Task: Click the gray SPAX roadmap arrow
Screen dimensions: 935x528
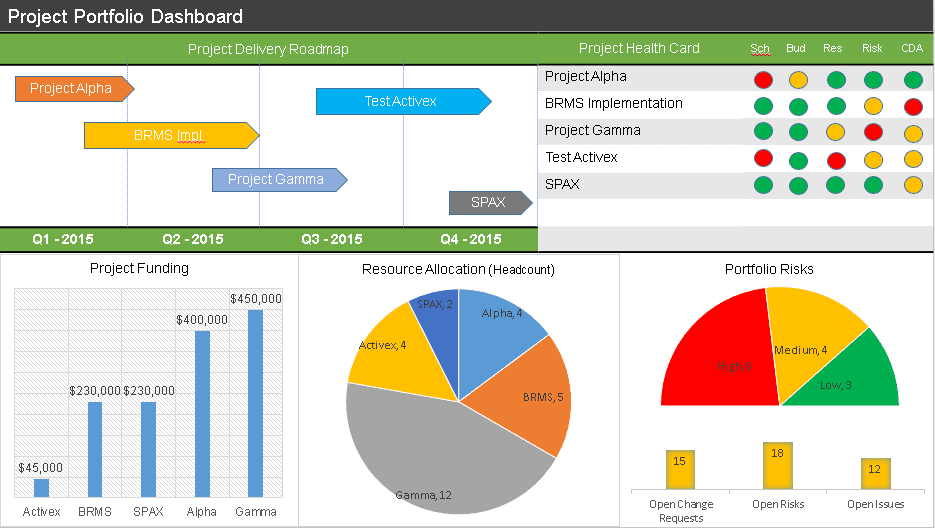Action: pos(488,203)
